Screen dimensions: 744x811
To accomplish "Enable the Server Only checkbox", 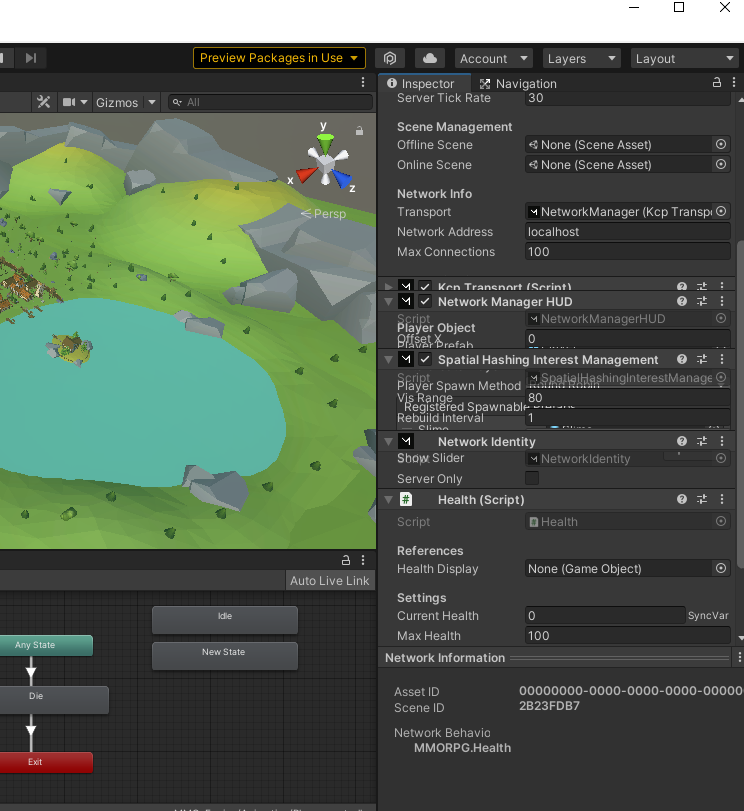I will point(532,479).
